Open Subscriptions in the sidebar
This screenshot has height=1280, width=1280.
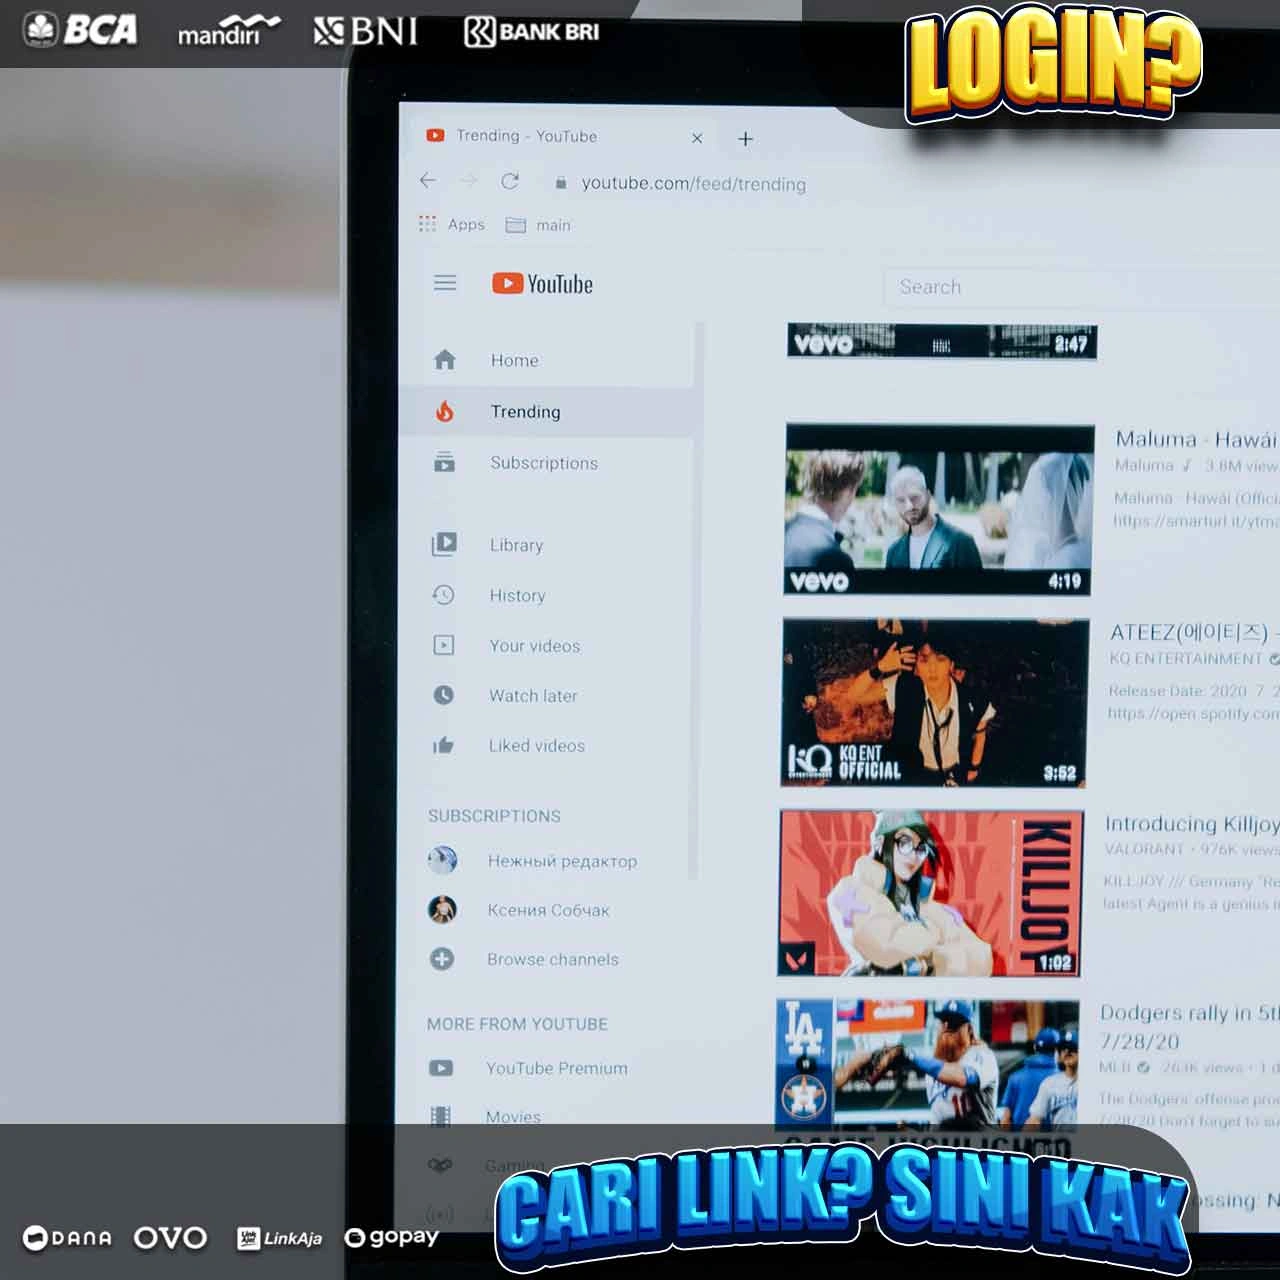pos(546,463)
